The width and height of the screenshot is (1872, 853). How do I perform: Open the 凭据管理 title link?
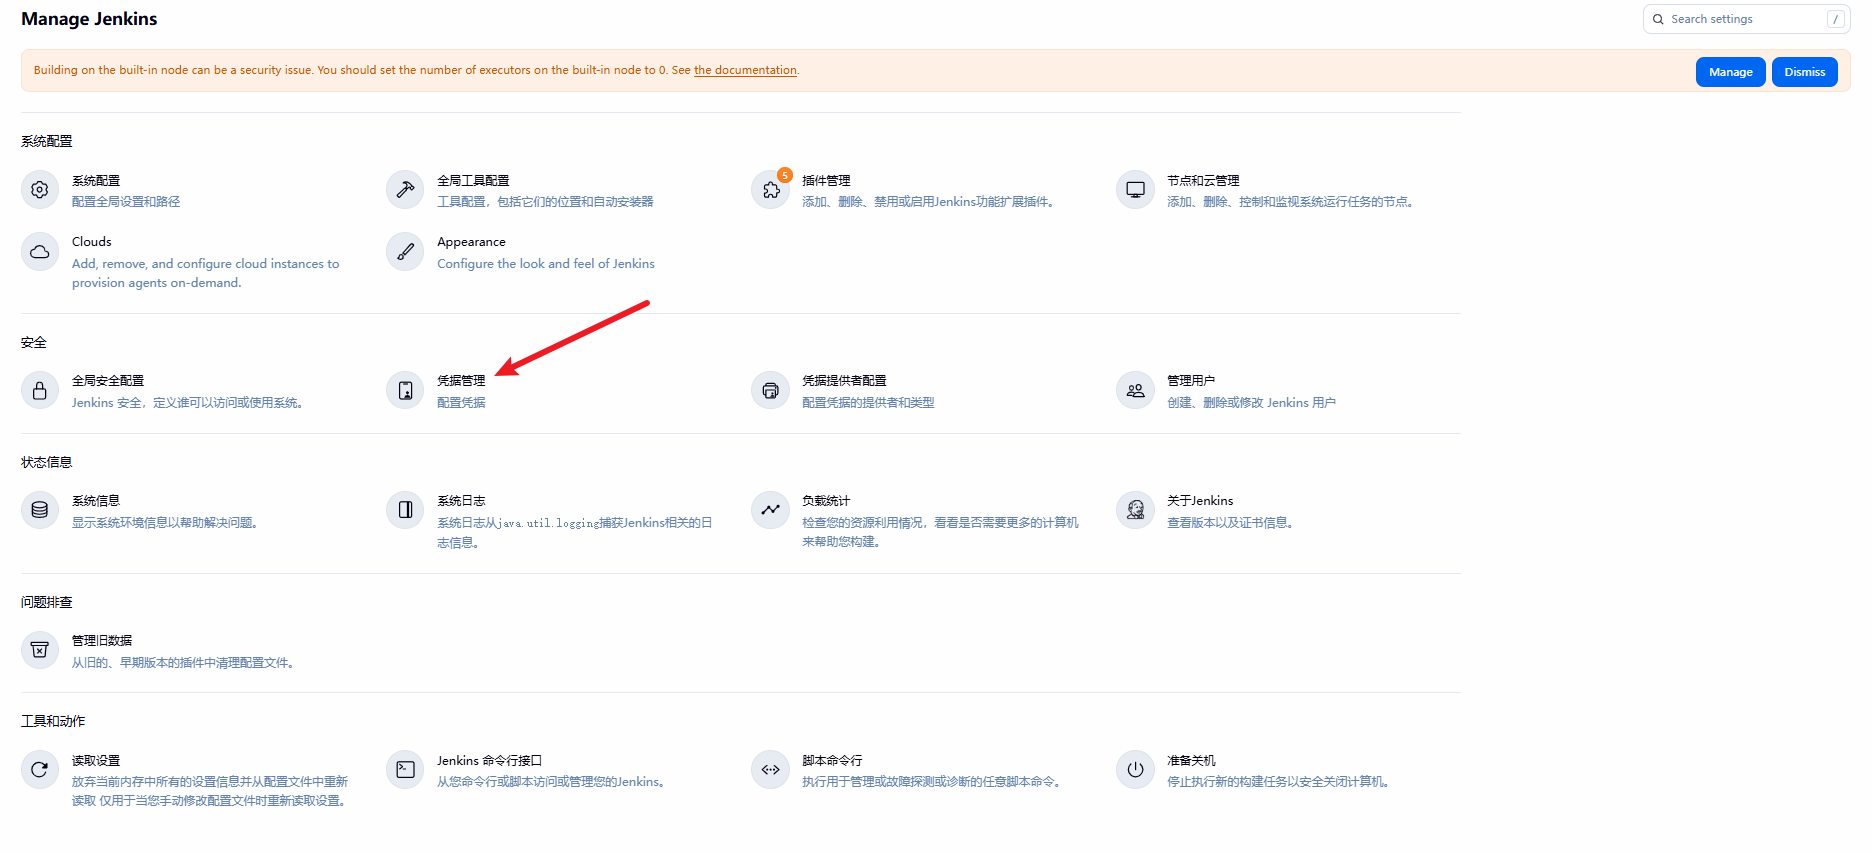point(461,381)
